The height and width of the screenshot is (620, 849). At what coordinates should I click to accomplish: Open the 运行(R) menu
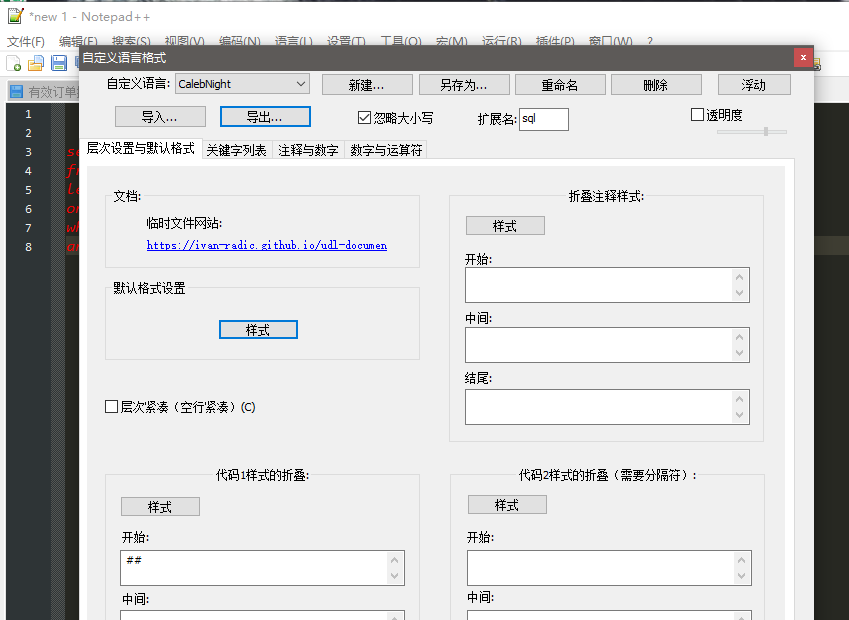[x=501, y=41]
